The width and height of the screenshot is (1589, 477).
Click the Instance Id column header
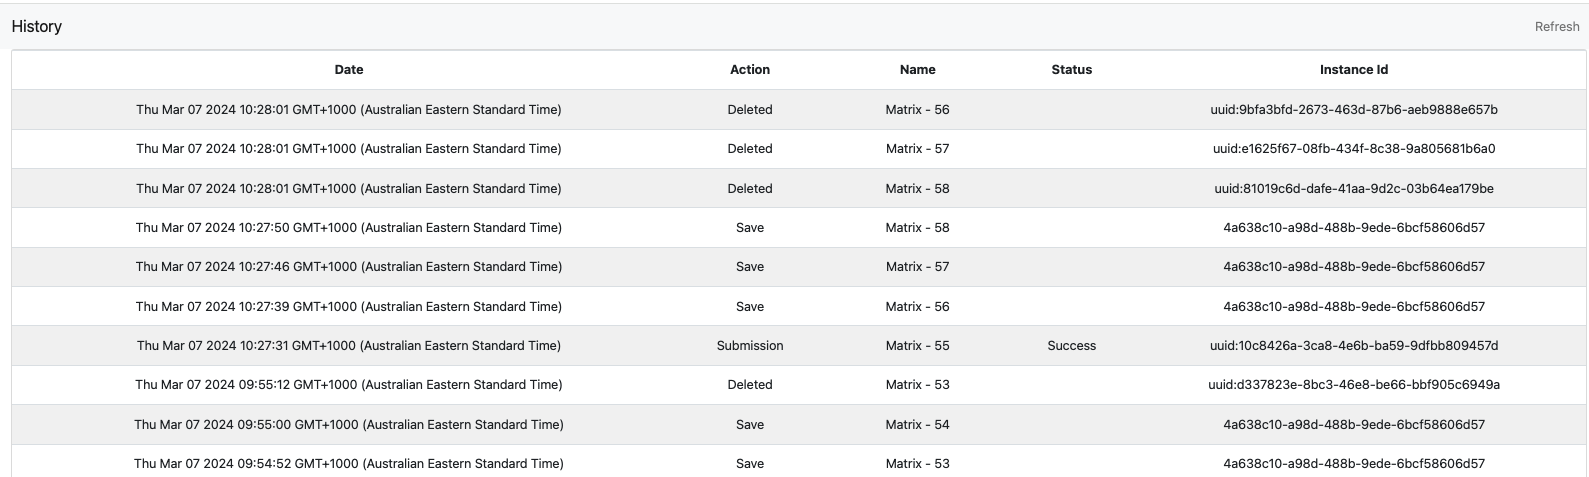click(1353, 70)
